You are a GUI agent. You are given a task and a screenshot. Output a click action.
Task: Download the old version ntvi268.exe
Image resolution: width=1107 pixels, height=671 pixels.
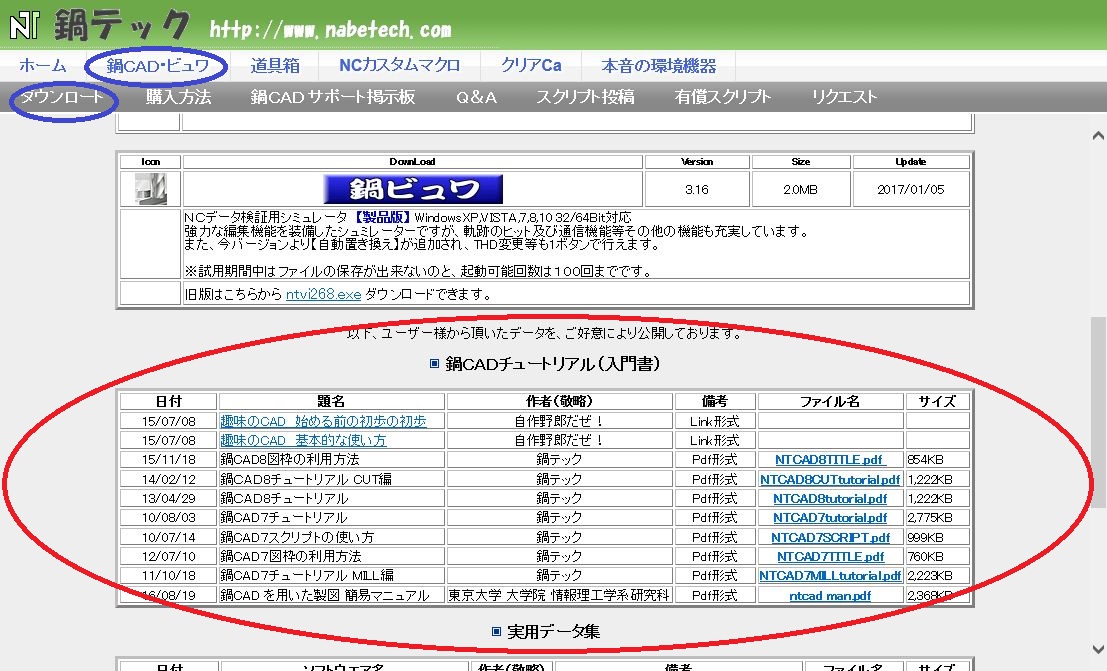(323, 294)
